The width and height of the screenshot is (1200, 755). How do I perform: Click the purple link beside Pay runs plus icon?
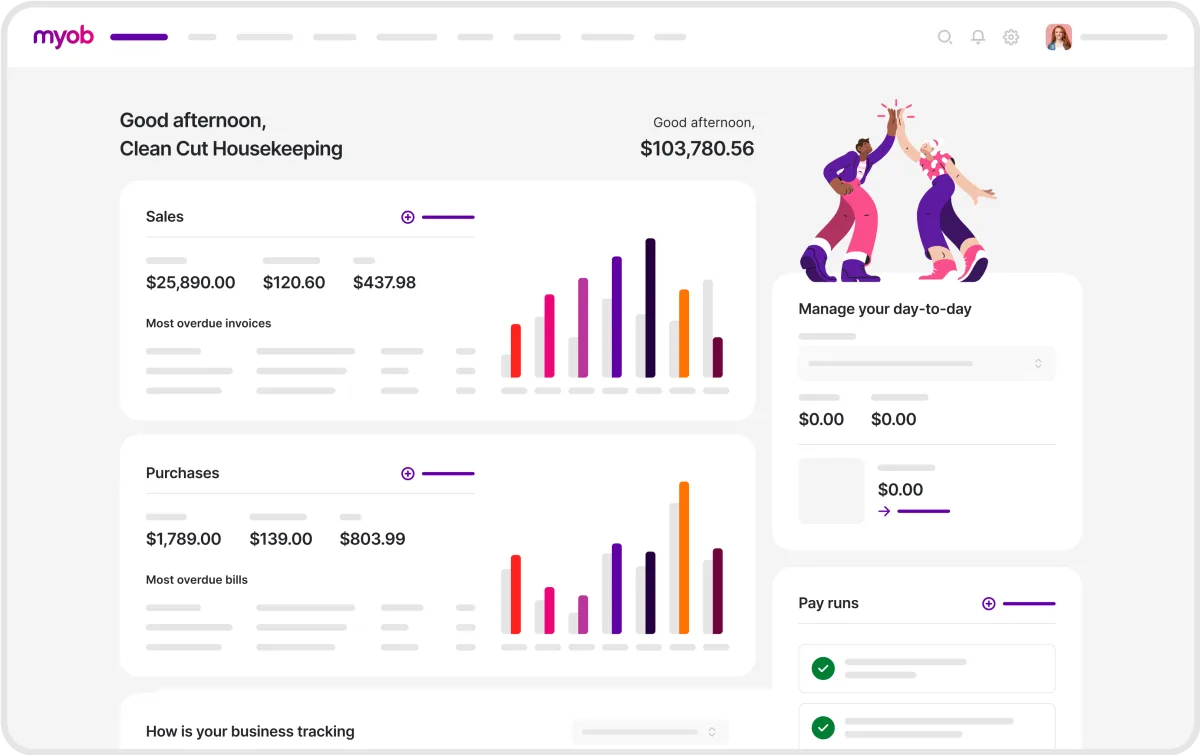coord(1029,604)
